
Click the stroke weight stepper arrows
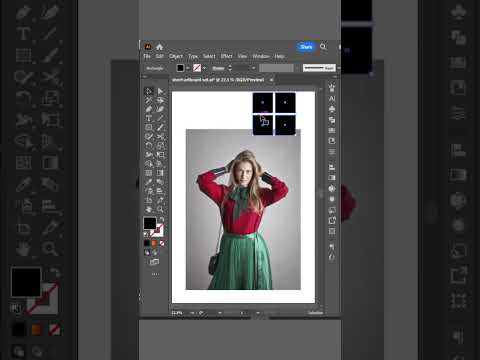[230, 68]
